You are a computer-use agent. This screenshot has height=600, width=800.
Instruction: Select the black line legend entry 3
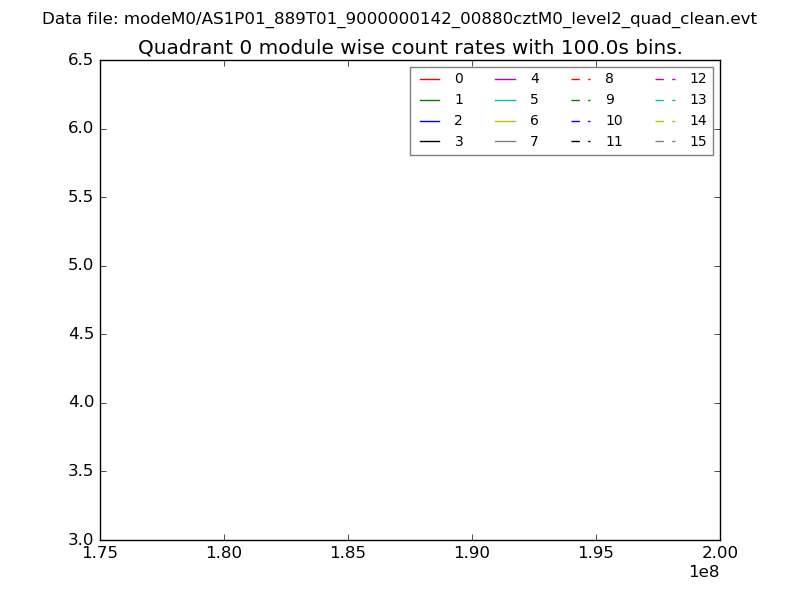(430, 141)
